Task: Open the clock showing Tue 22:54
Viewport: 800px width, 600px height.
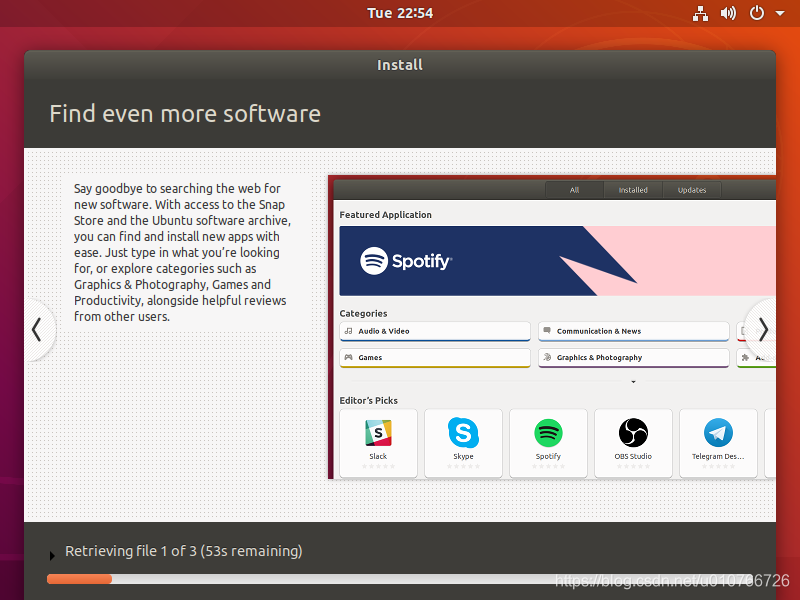Action: coord(400,13)
